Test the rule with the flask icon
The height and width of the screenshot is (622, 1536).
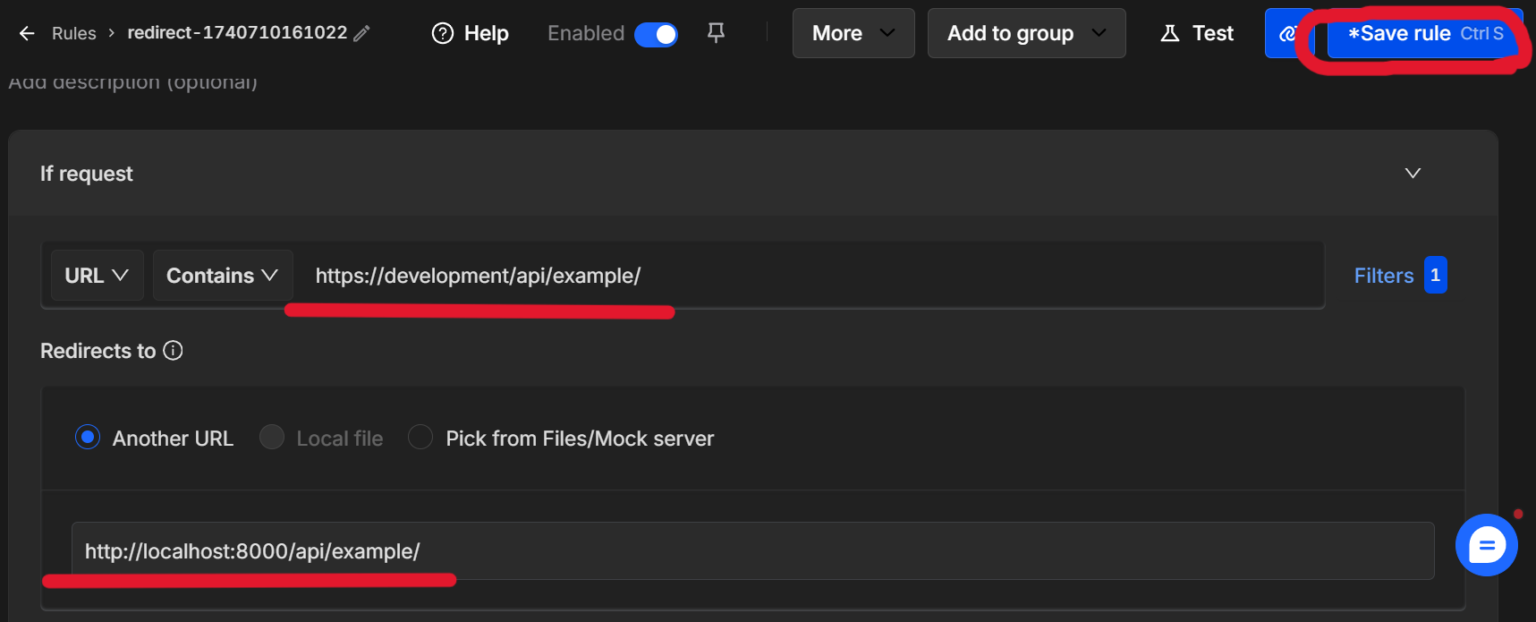pyautogui.click(x=1170, y=33)
